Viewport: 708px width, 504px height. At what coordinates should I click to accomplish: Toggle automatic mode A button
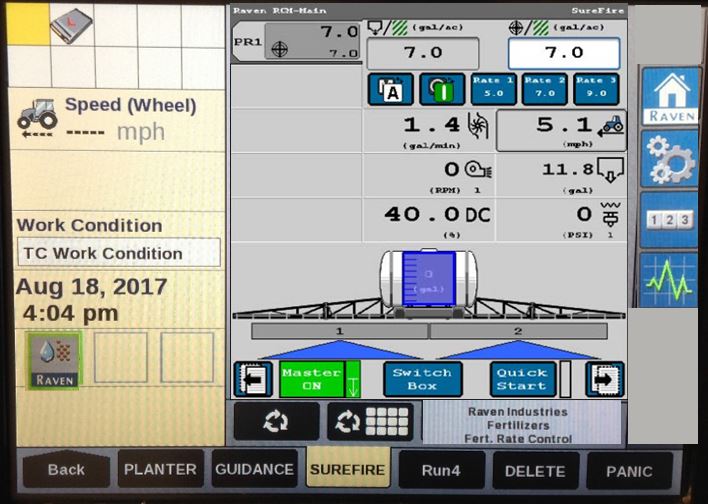(390, 89)
